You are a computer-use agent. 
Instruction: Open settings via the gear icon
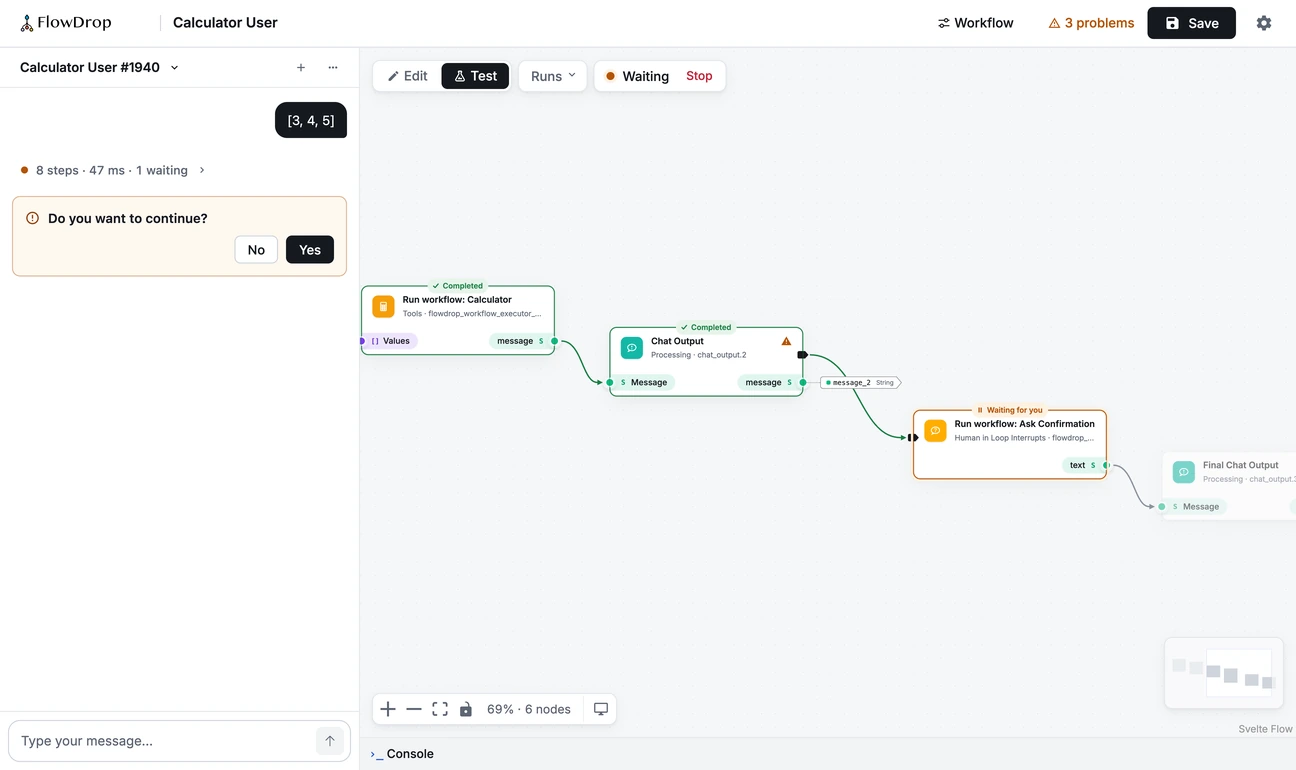coord(1264,23)
